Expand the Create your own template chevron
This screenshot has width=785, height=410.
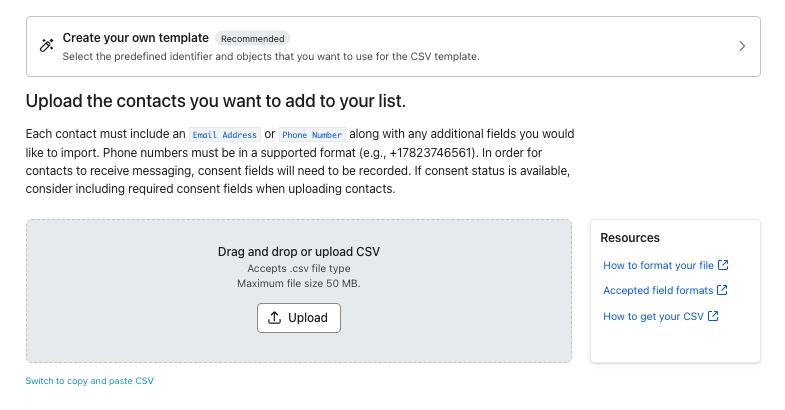[x=742, y=46]
